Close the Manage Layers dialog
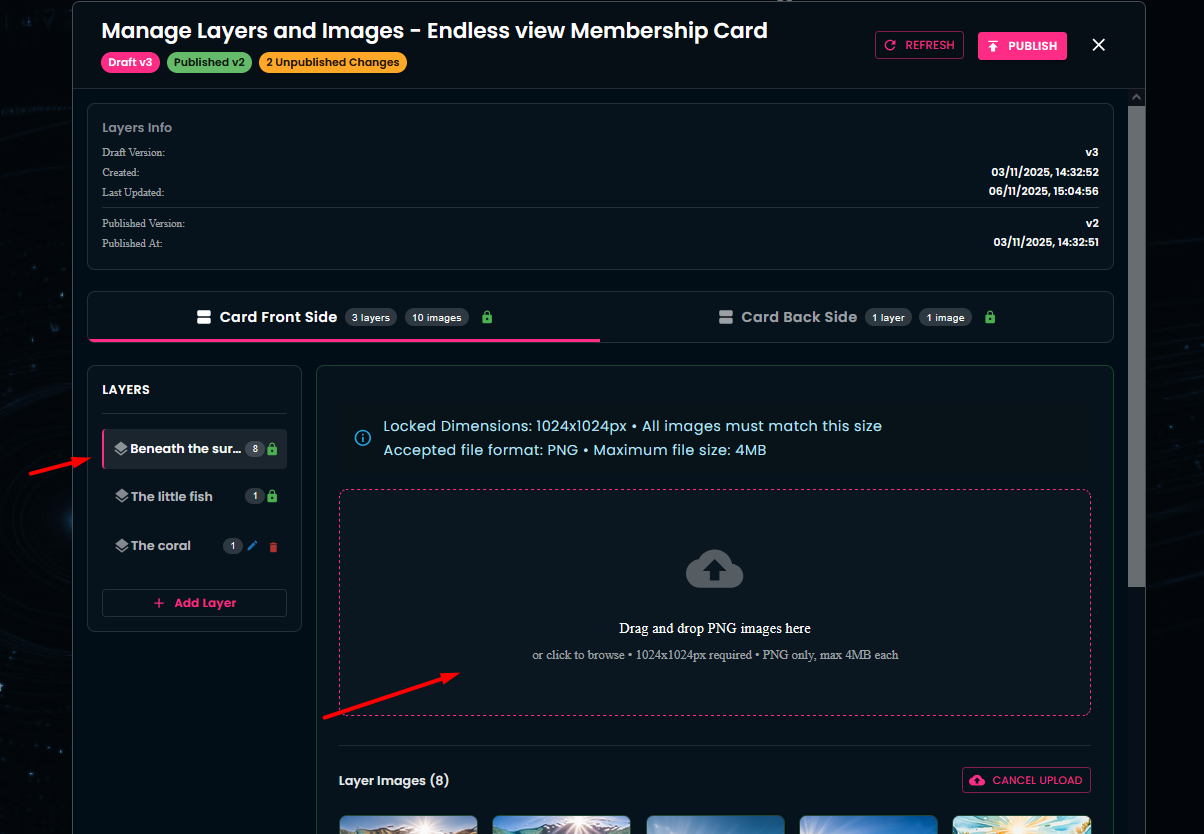Image resolution: width=1204 pixels, height=834 pixels. click(x=1098, y=45)
